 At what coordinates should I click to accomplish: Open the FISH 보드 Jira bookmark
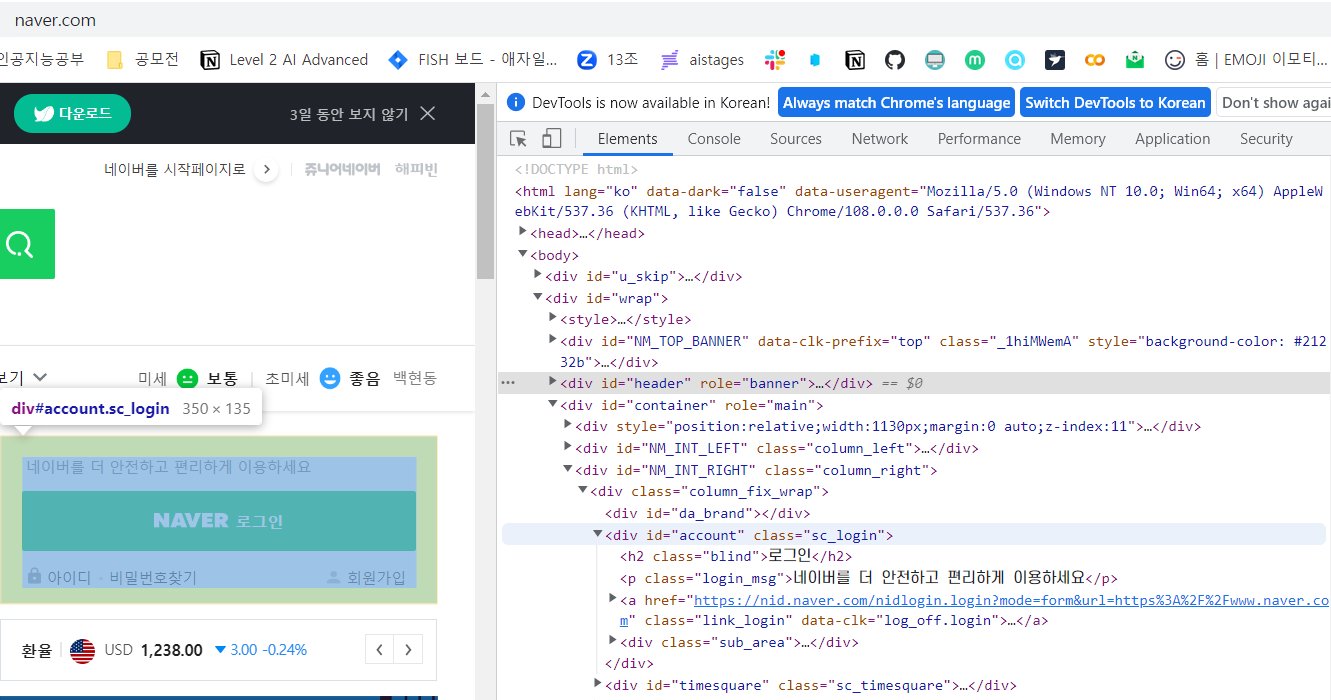point(472,60)
